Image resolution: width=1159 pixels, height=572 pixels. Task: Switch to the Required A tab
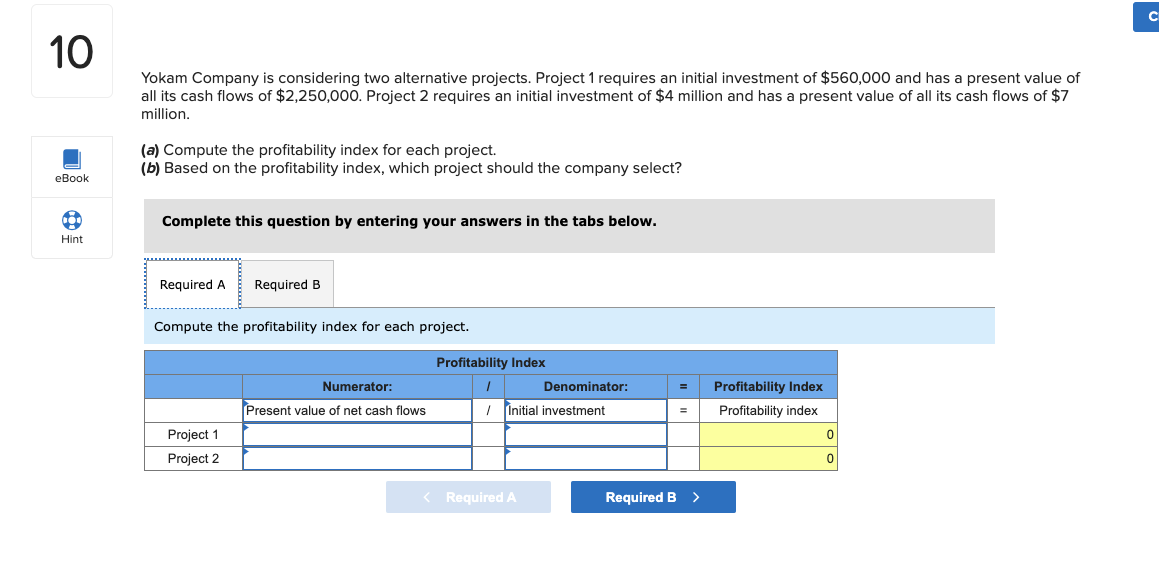pos(193,284)
